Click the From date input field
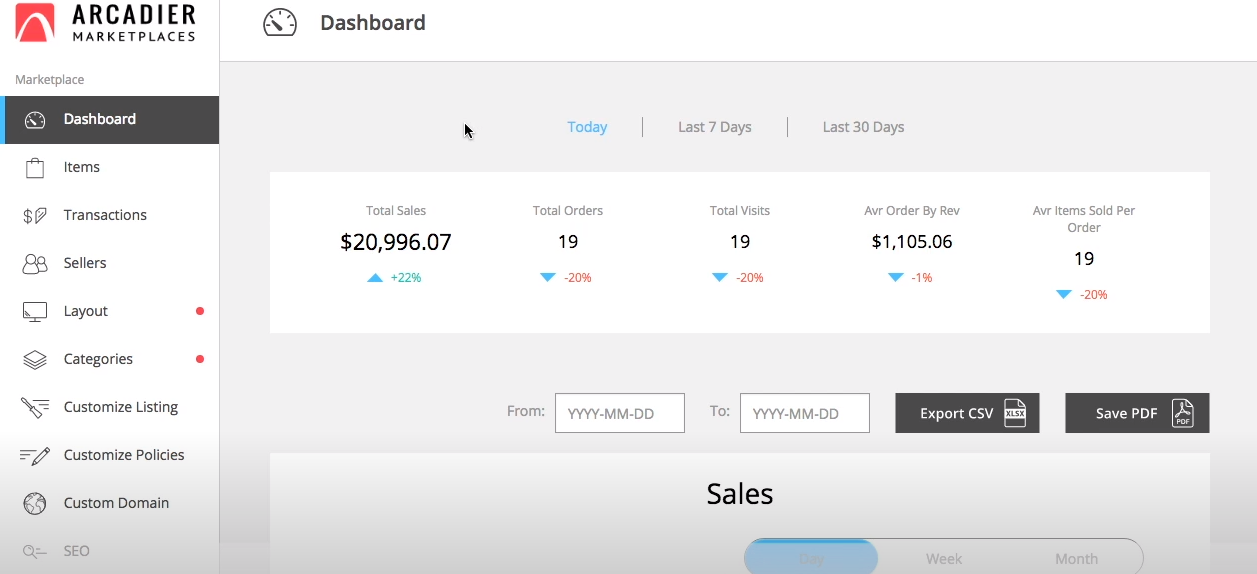Viewport: 1257px width, 574px height. (x=620, y=413)
